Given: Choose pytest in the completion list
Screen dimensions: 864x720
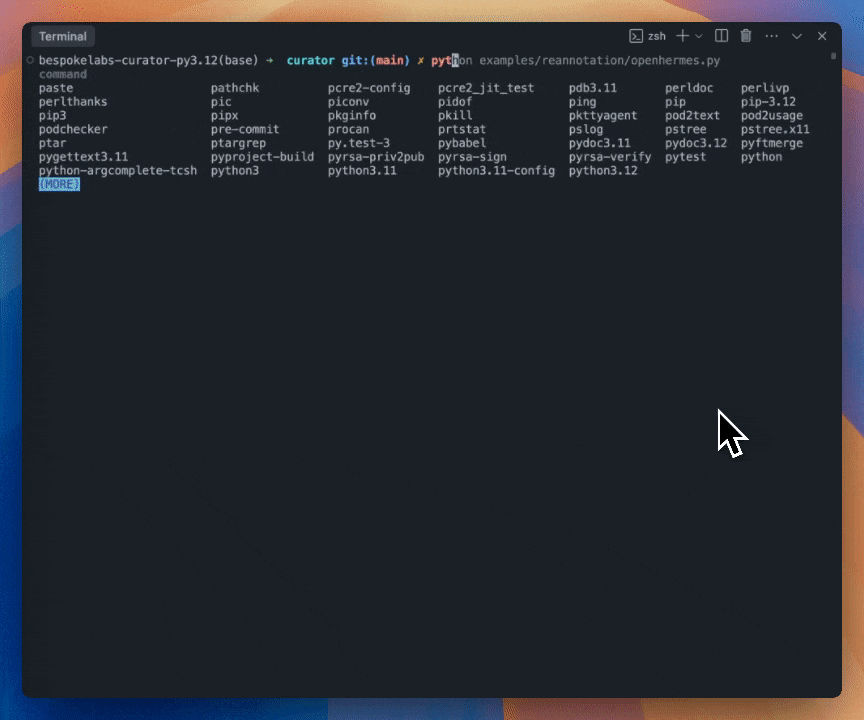Looking at the screenshot, I should coord(685,157).
